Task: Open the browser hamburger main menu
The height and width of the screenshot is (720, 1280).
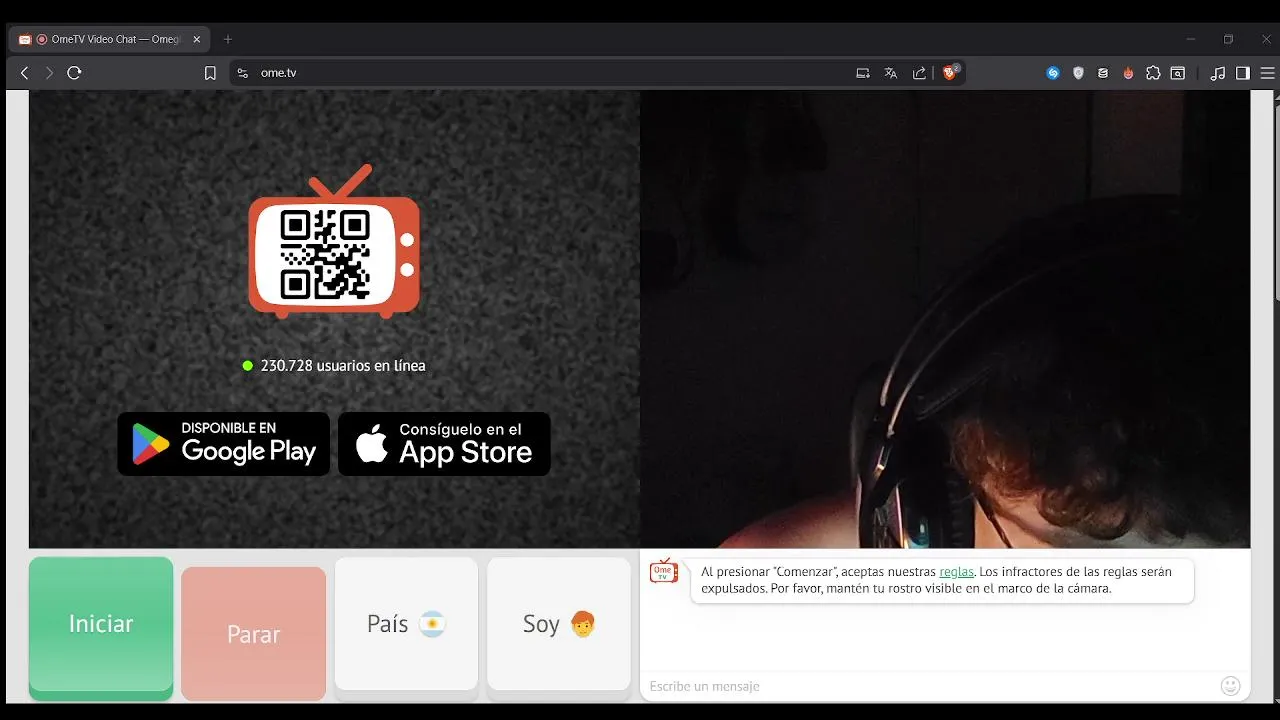Action: (1268, 73)
